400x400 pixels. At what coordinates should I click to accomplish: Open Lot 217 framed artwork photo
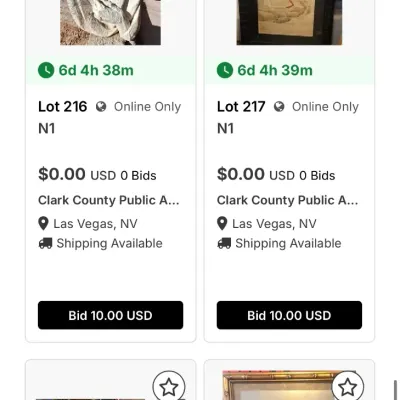pos(289,22)
